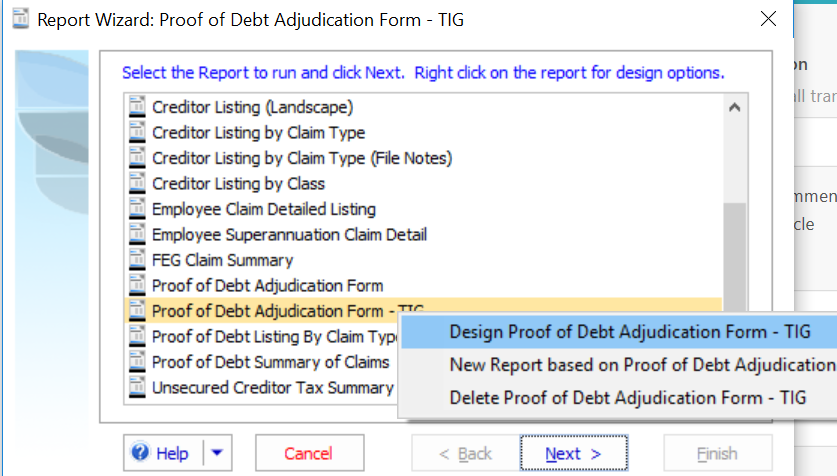Click the report list scroll up arrow
This screenshot has height=476, width=837.
(x=734, y=108)
